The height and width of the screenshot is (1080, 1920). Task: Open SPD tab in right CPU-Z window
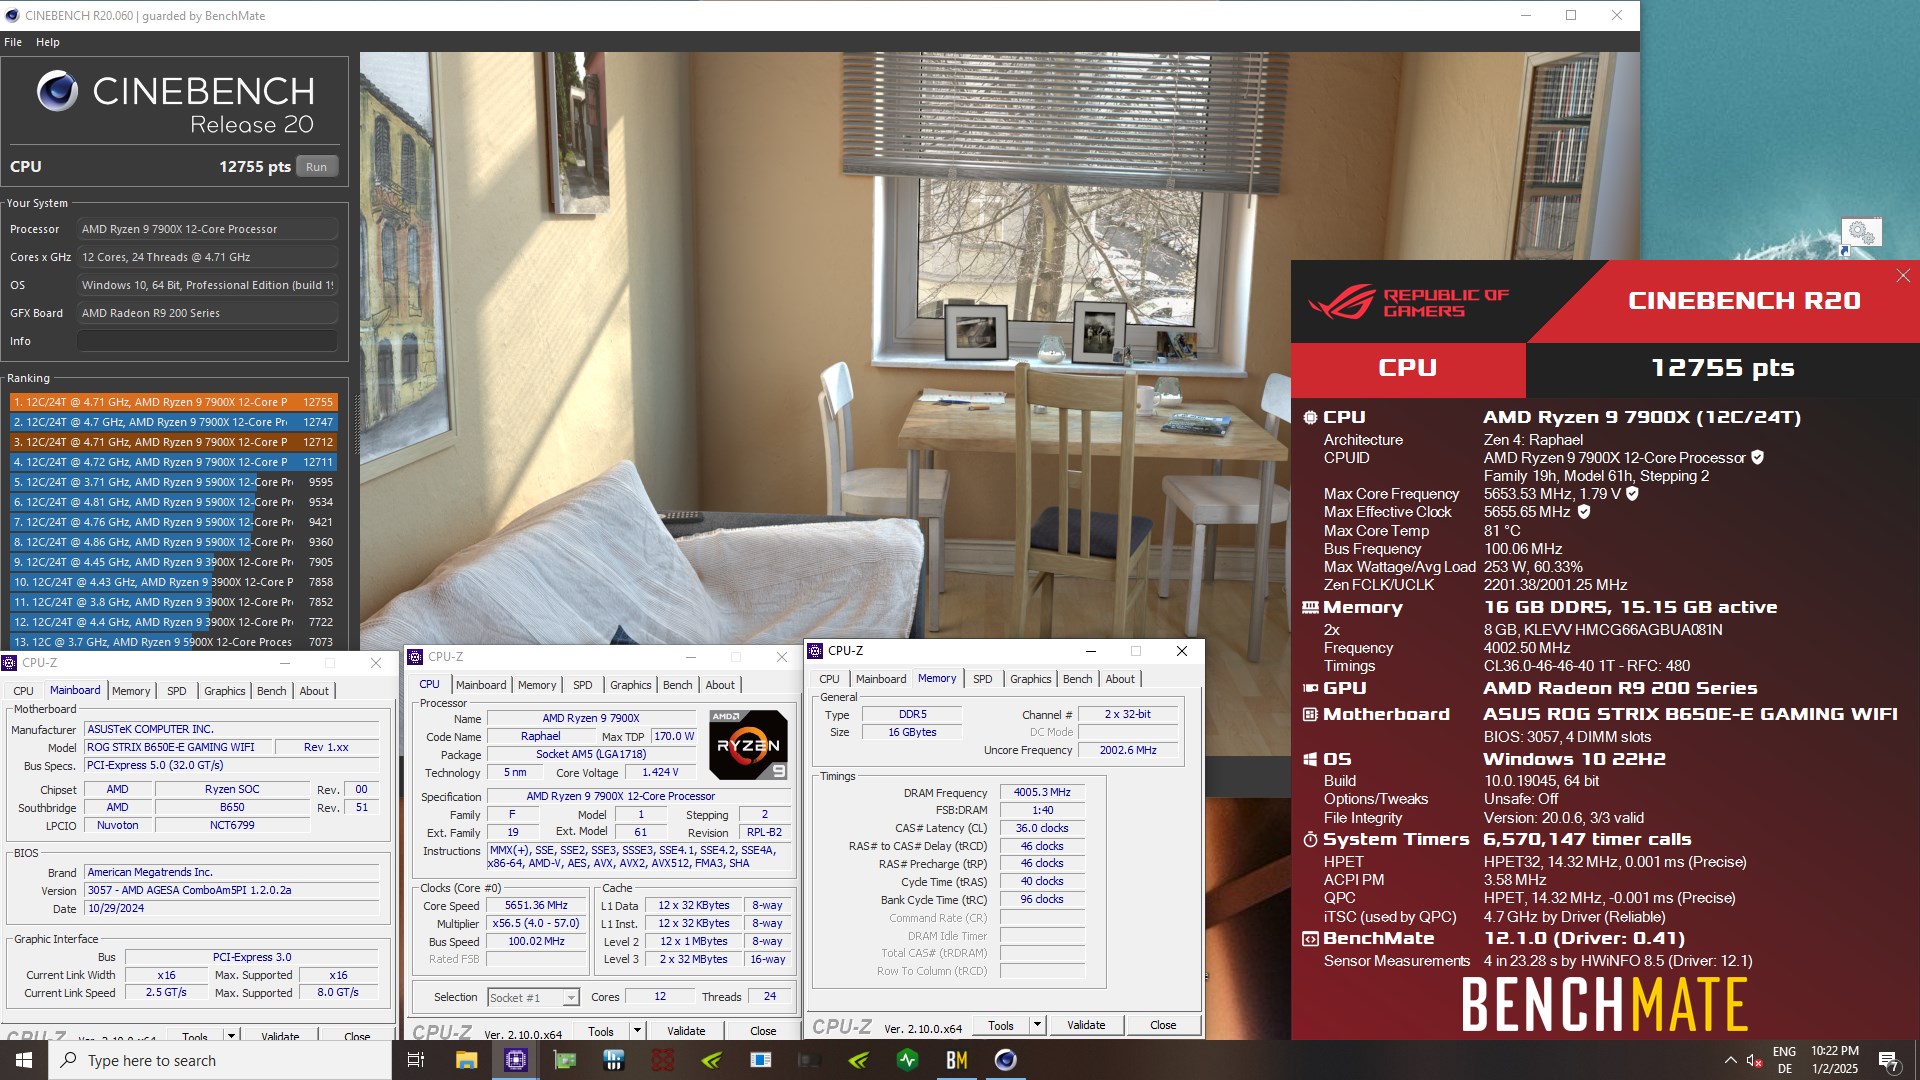click(x=982, y=679)
